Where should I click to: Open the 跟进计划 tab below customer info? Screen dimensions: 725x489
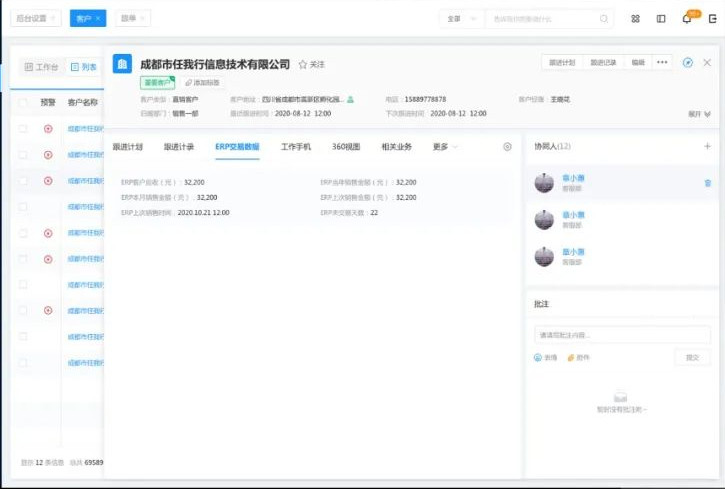tap(128, 147)
